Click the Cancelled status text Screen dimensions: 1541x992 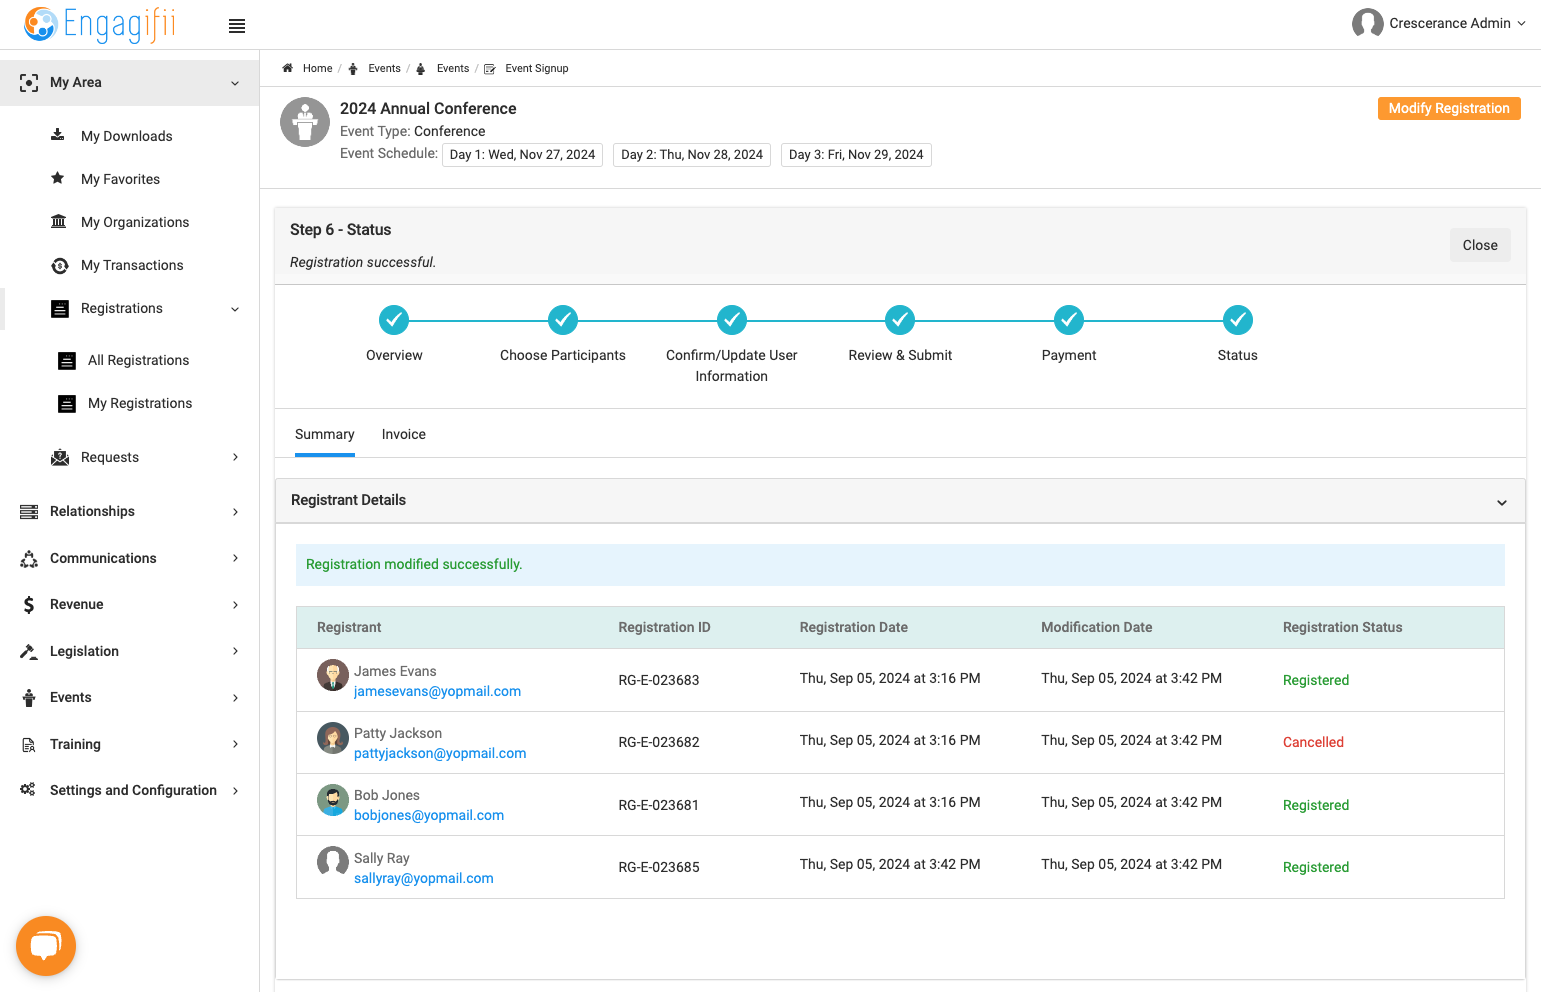[1313, 742]
